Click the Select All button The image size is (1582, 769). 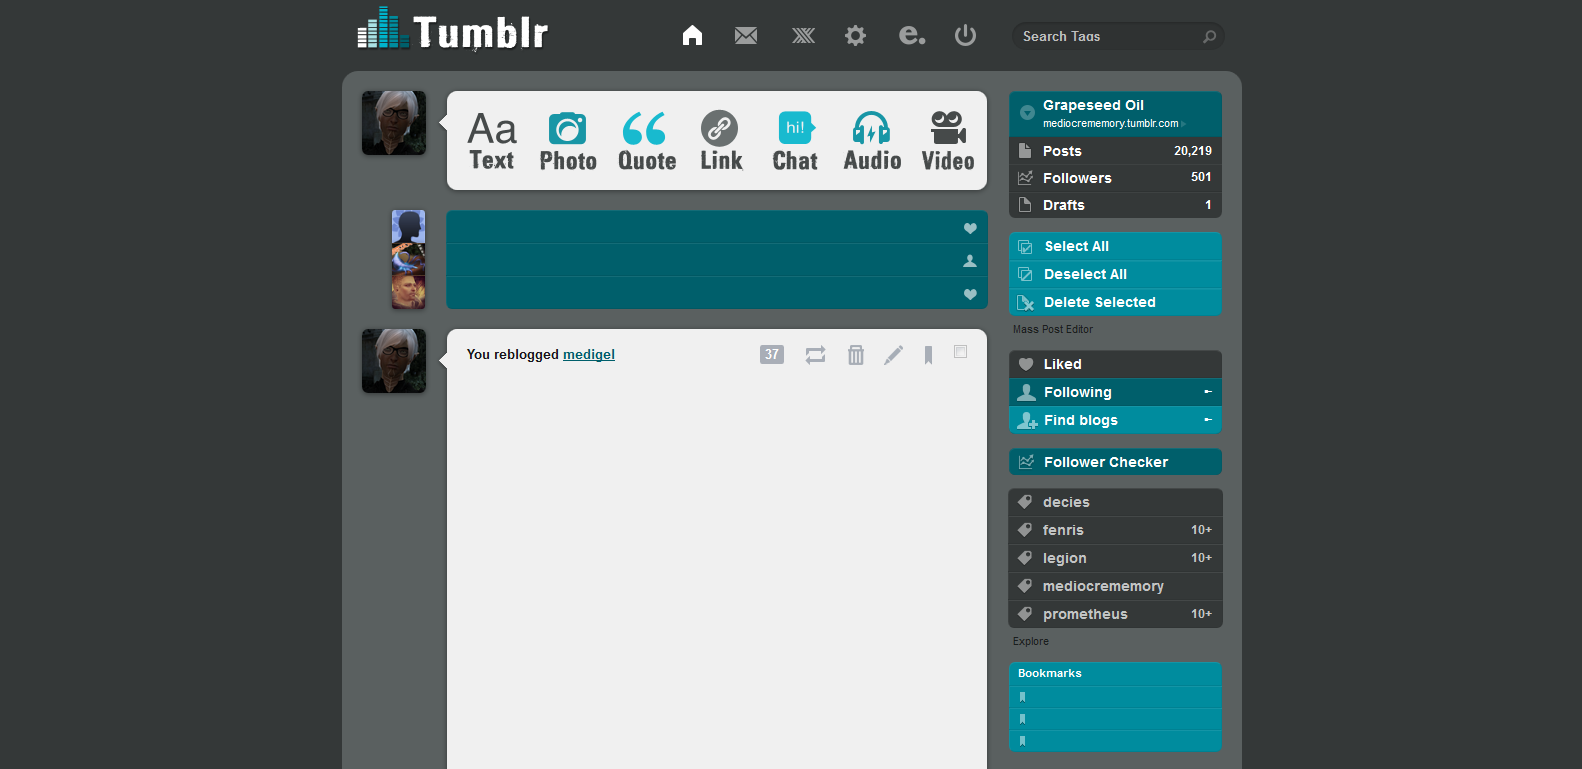(x=1116, y=246)
